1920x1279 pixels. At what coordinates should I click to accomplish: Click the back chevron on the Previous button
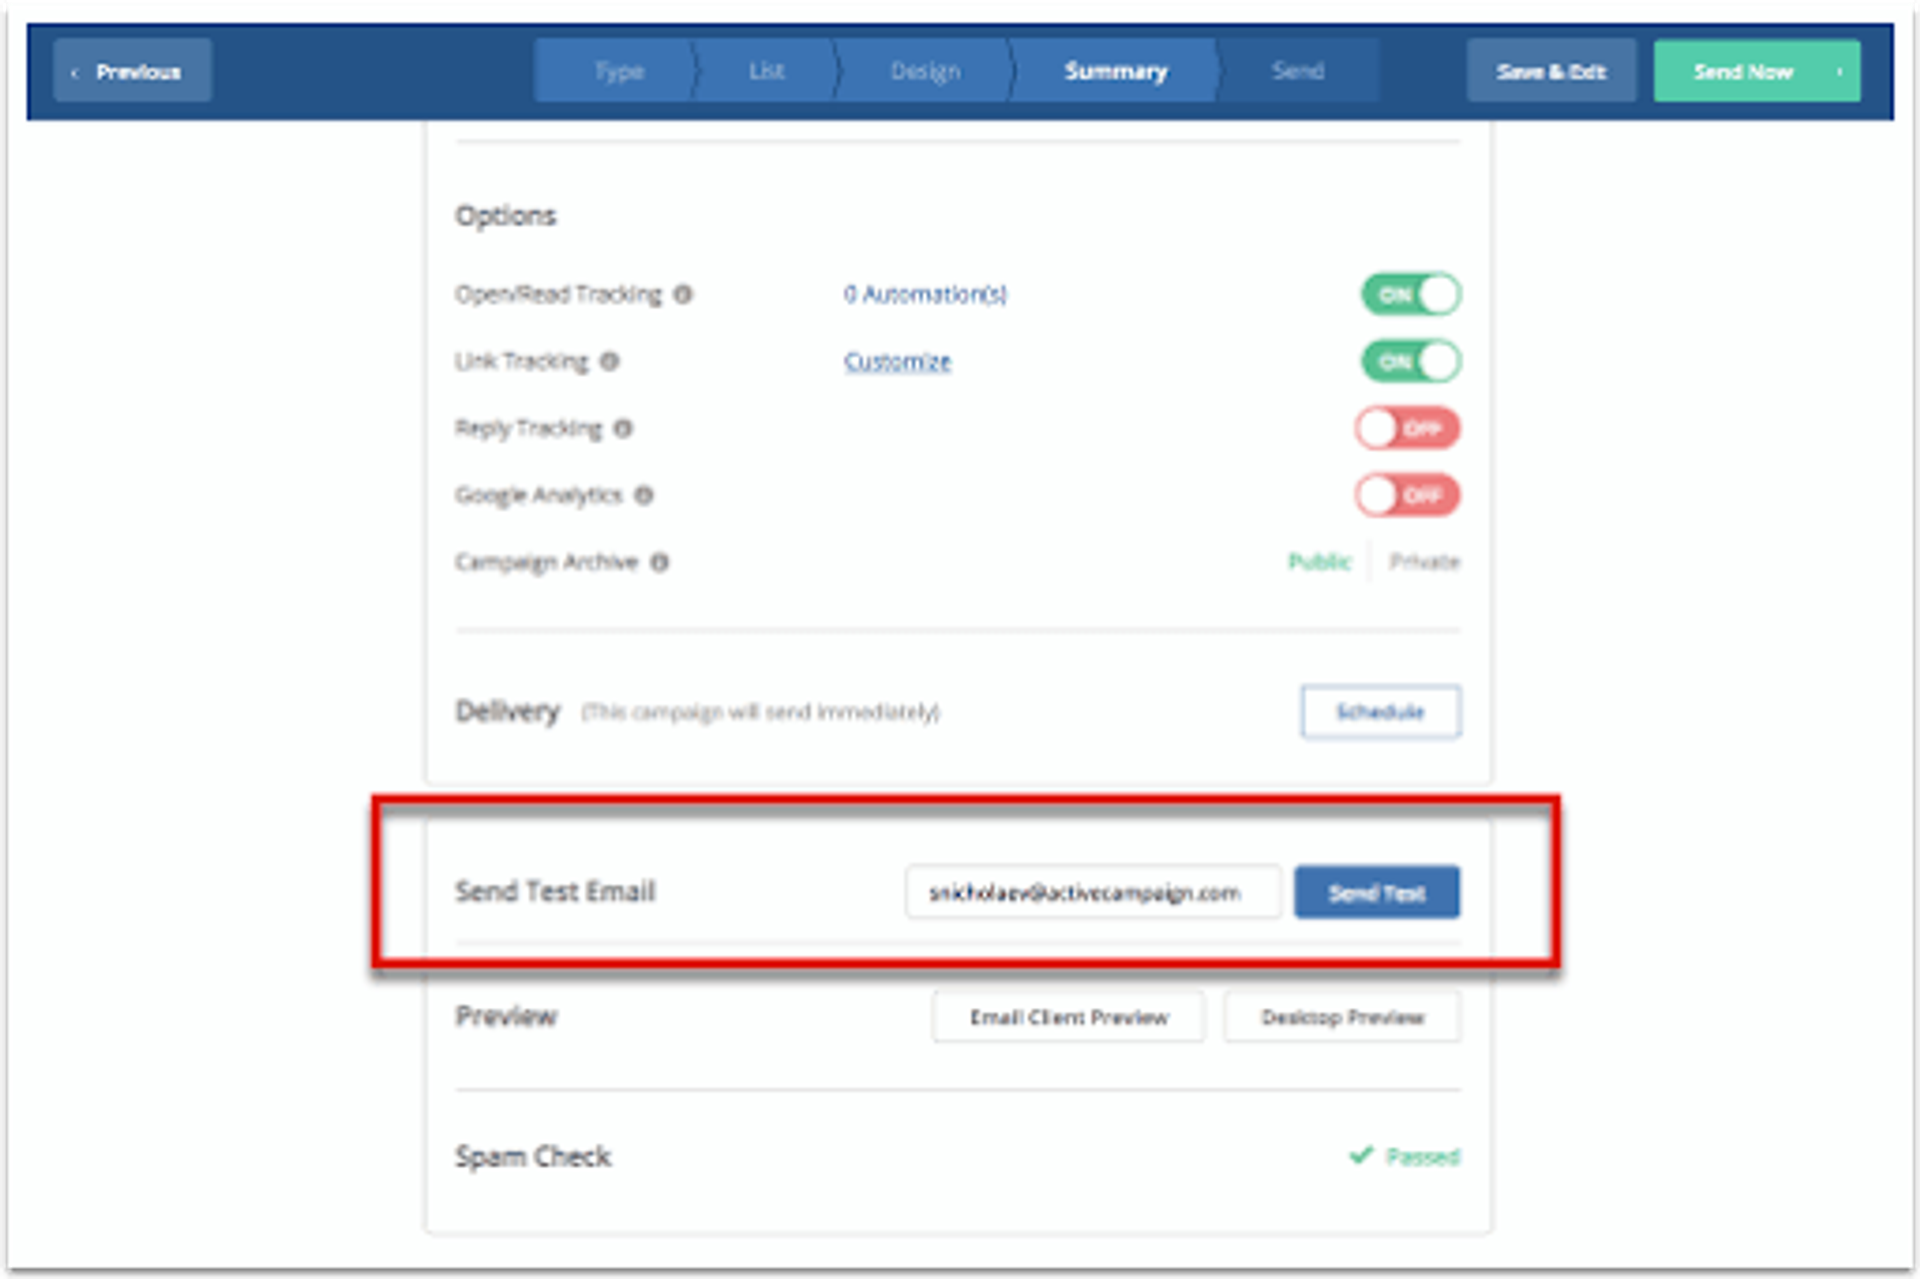(x=75, y=70)
